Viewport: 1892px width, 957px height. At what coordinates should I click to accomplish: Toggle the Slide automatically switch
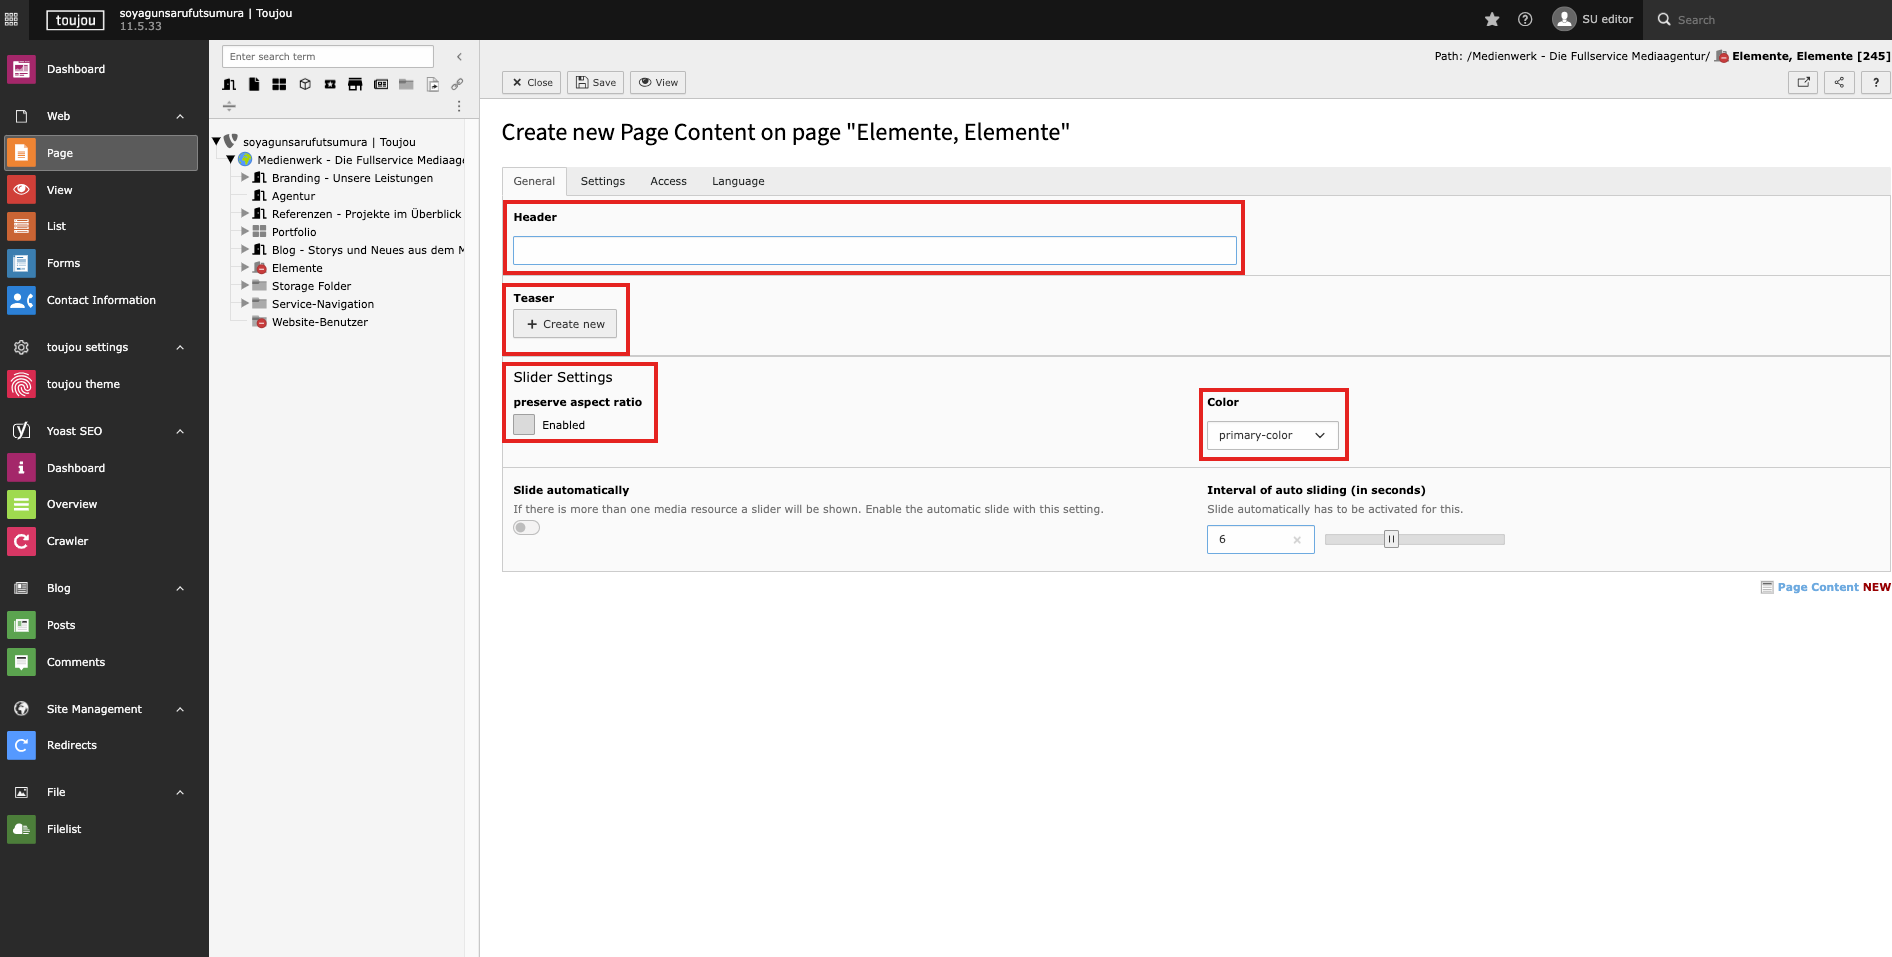pyautogui.click(x=526, y=528)
